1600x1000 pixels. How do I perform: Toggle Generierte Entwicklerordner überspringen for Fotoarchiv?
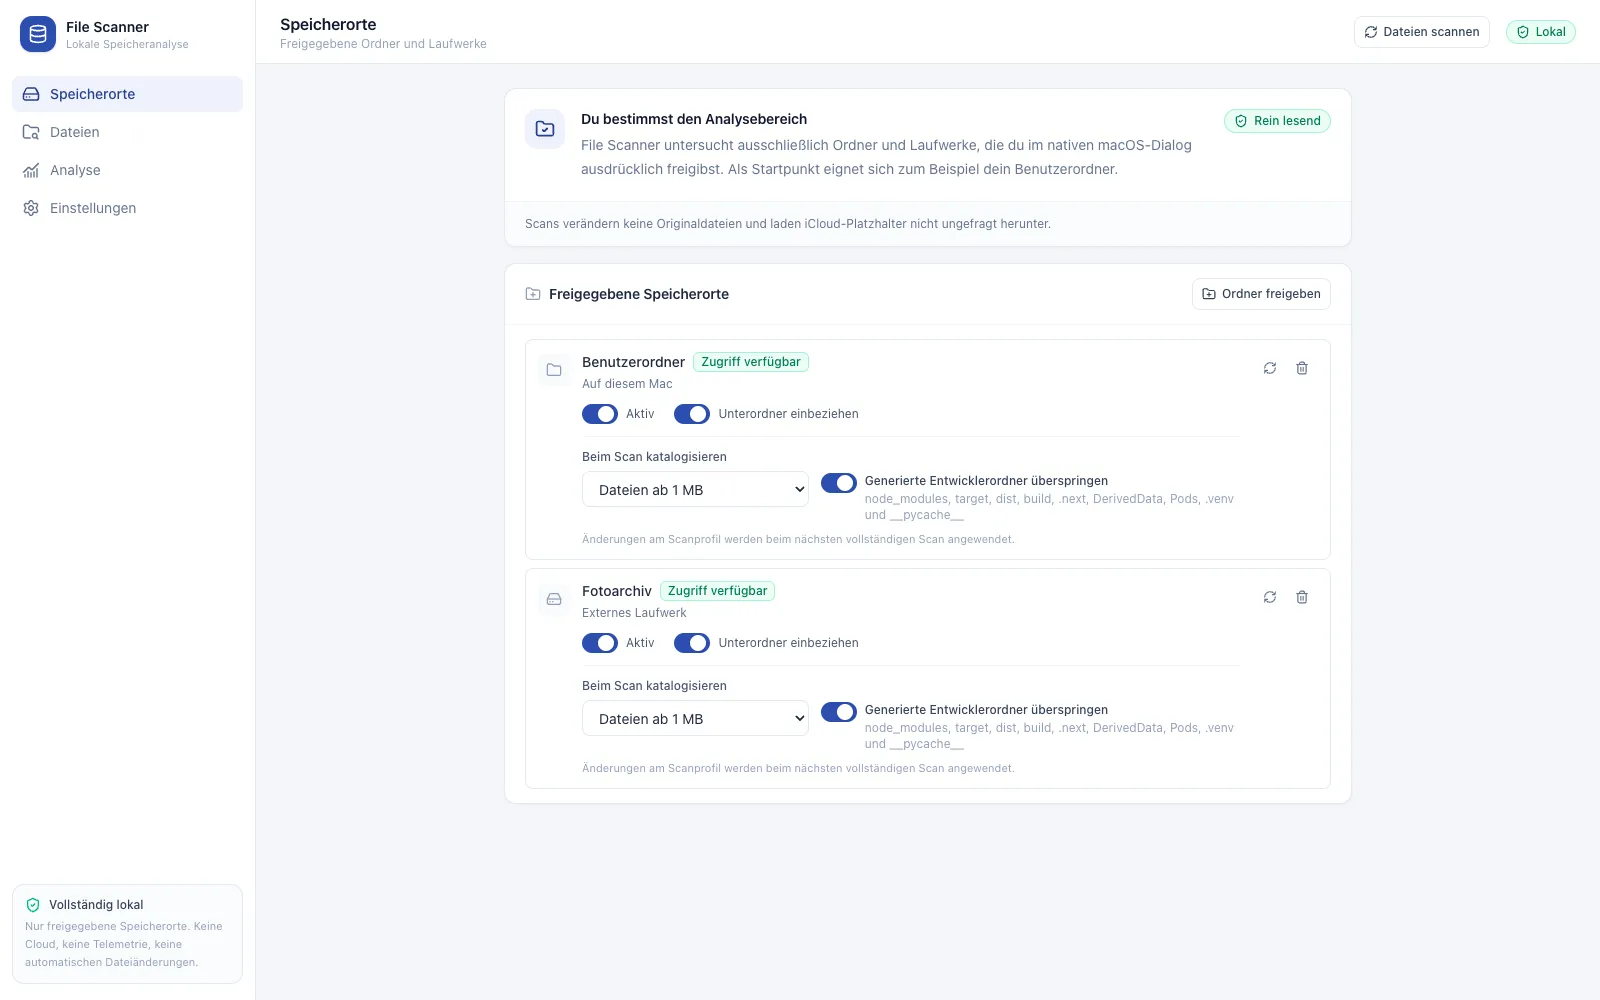click(x=839, y=712)
